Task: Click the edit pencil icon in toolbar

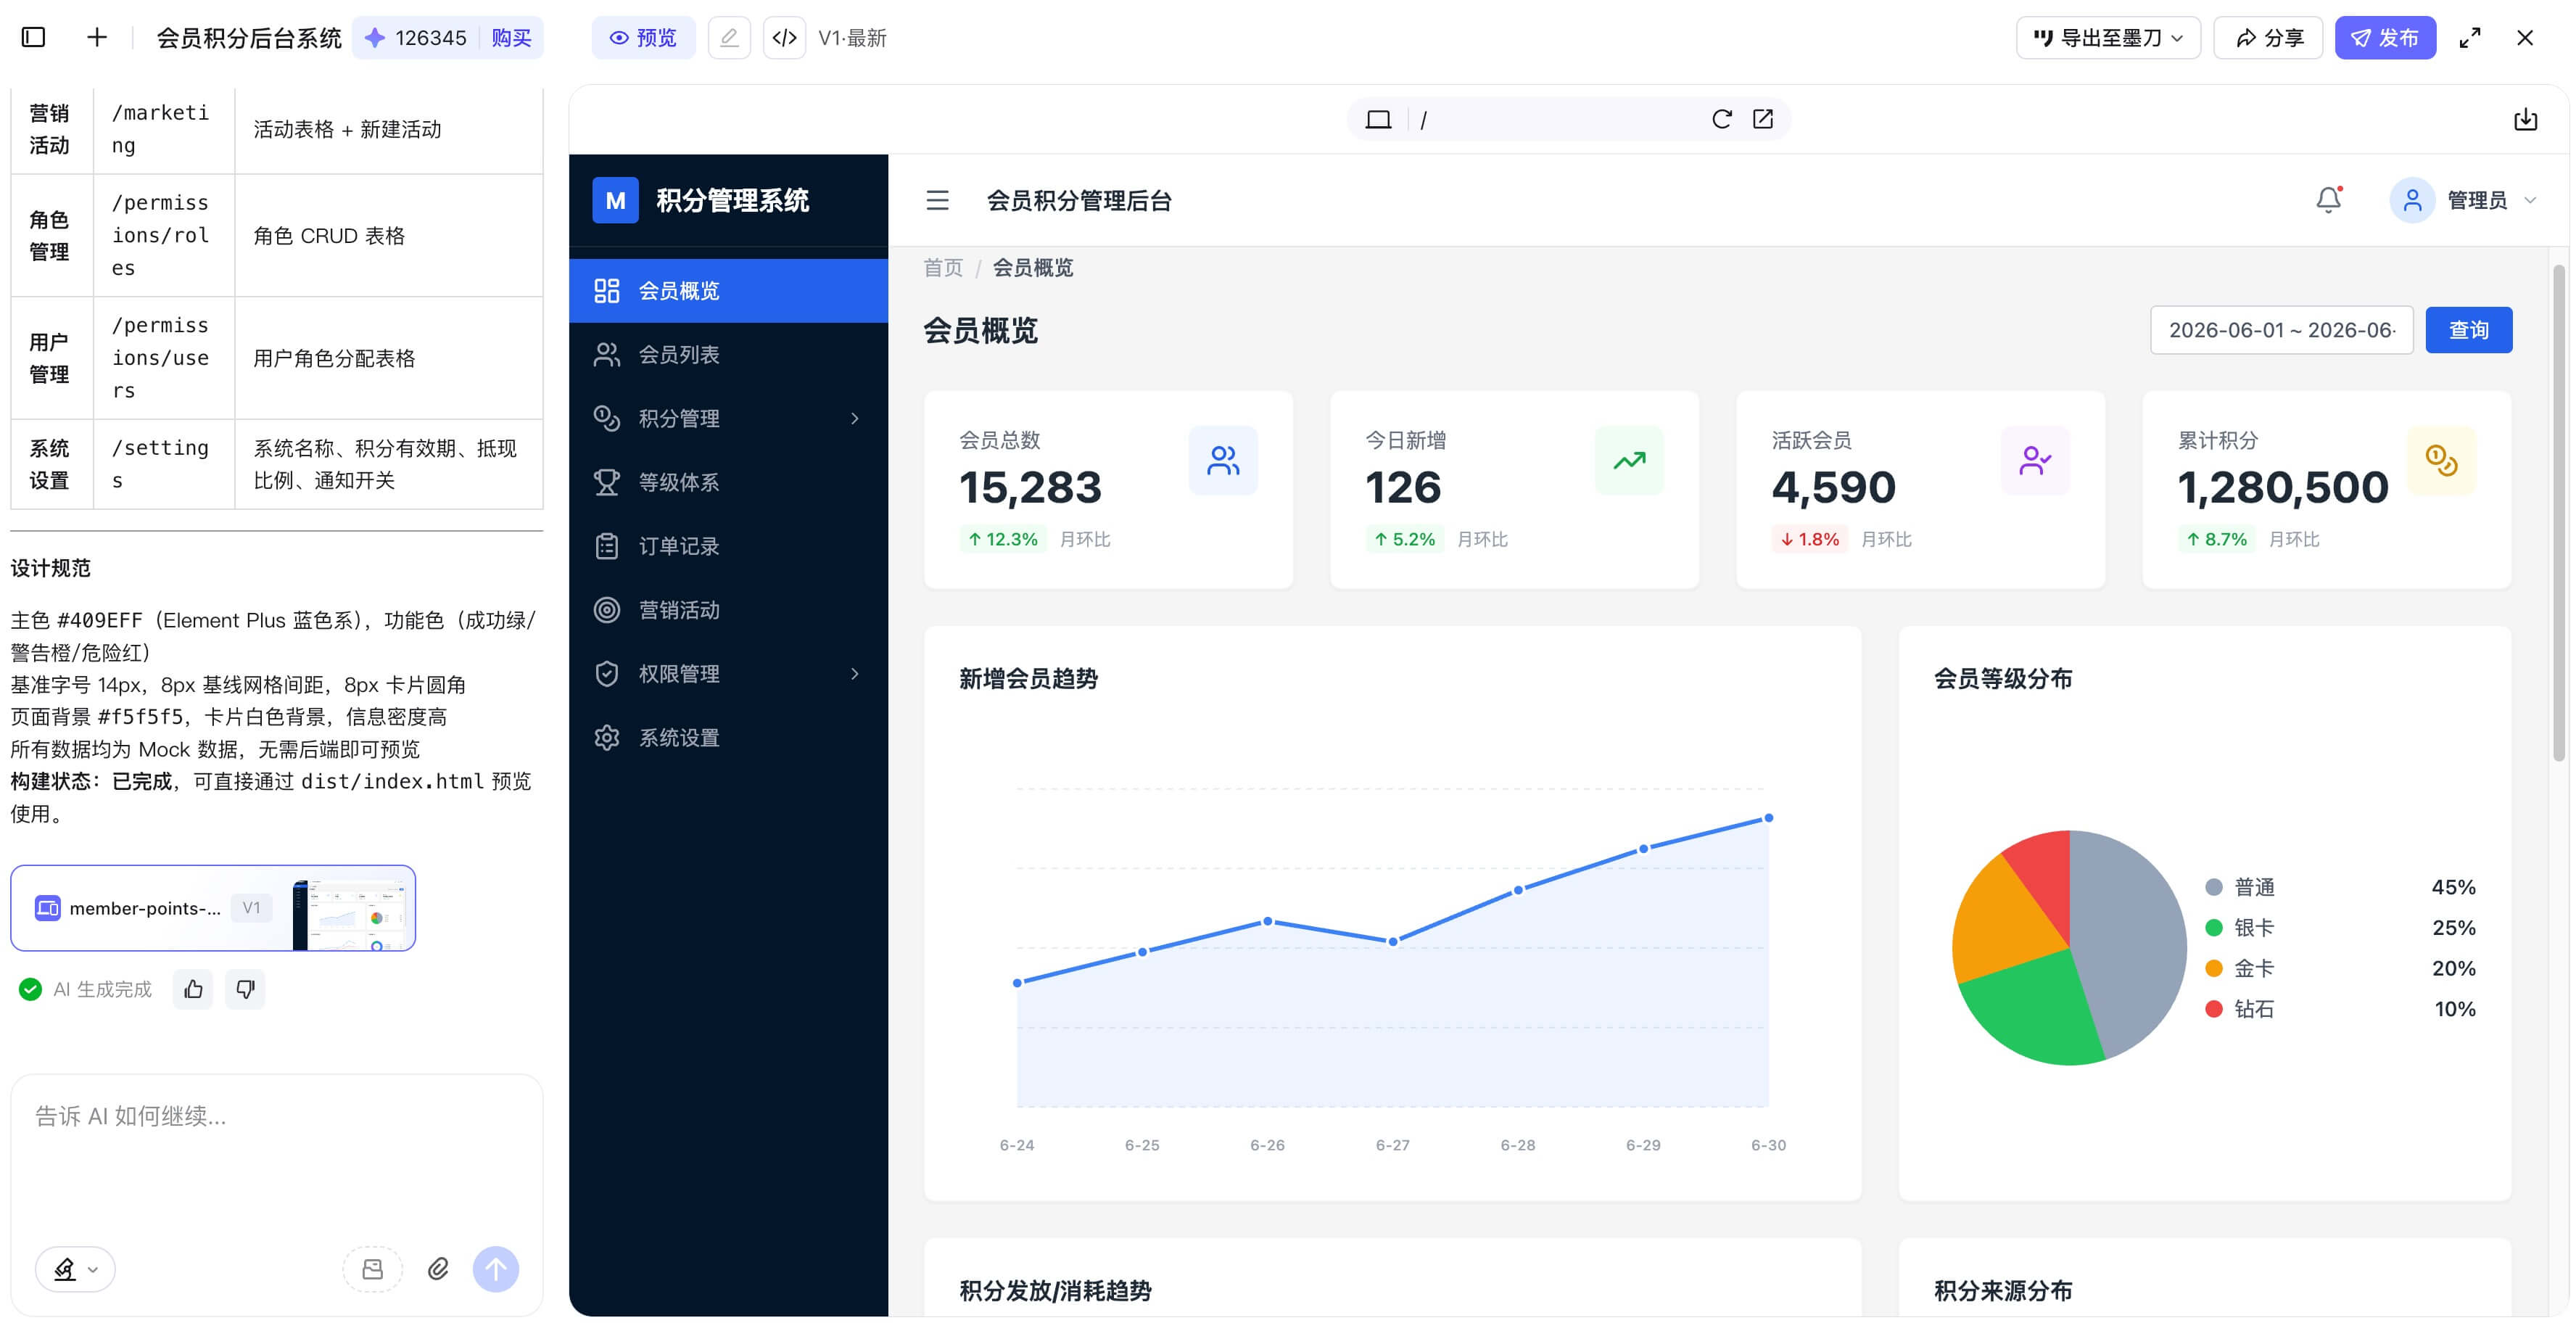Action: click(x=729, y=38)
